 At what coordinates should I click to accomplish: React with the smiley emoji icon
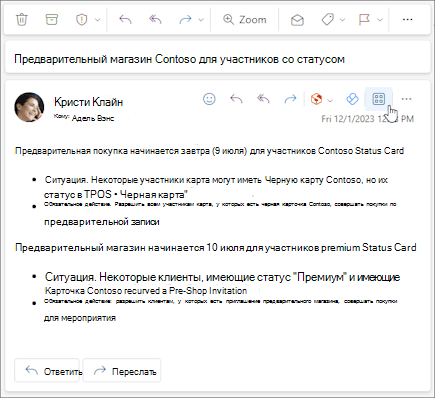tap(209, 99)
